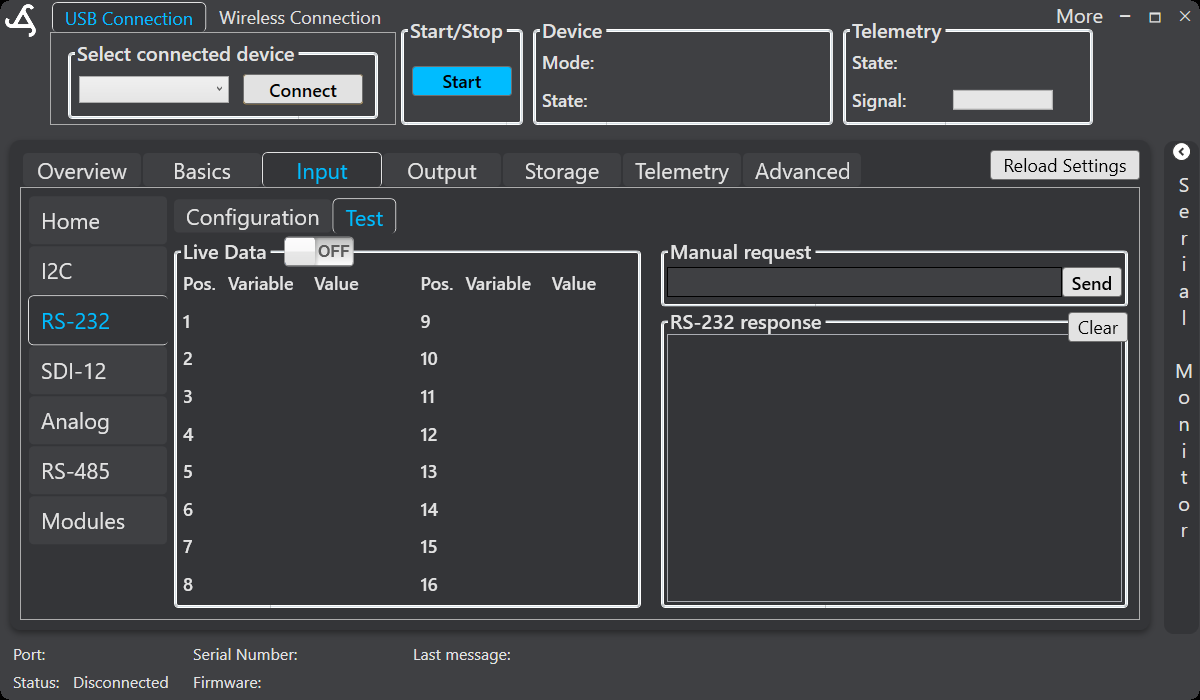
Task: Select Analog in the sidebar
Action: click(98, 421)
